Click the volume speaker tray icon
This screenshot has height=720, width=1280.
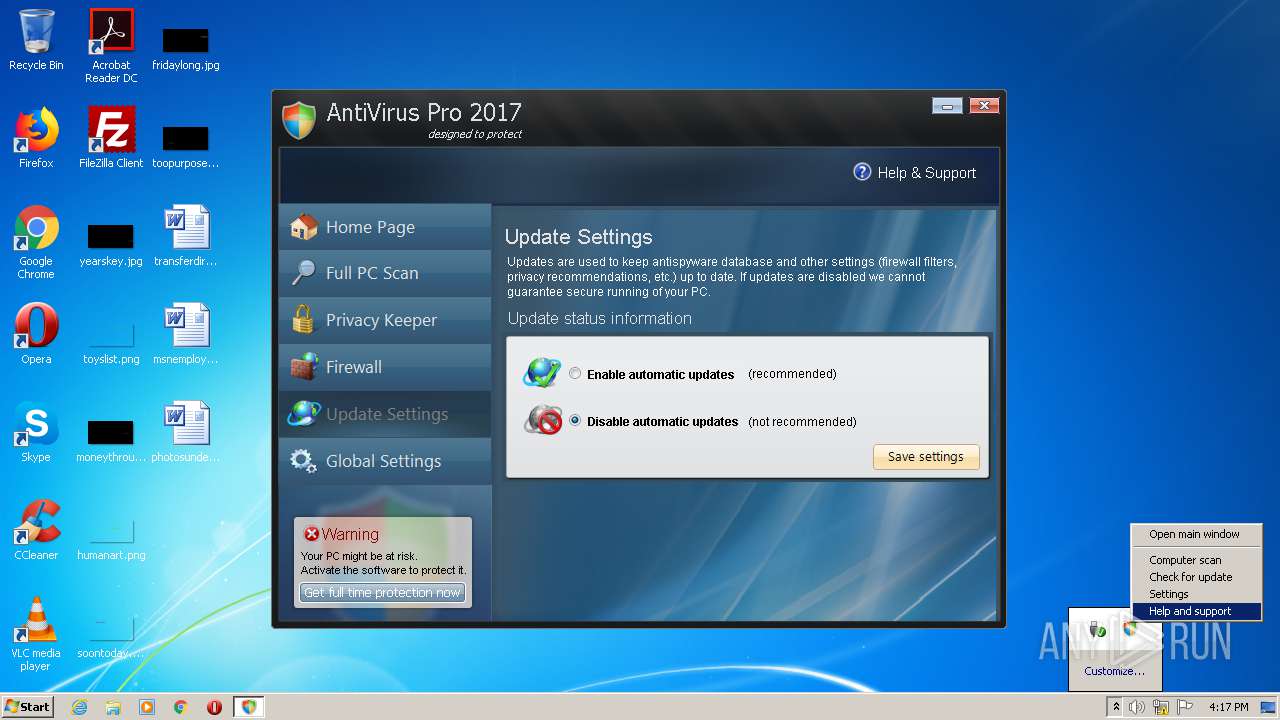[1137, 707]
